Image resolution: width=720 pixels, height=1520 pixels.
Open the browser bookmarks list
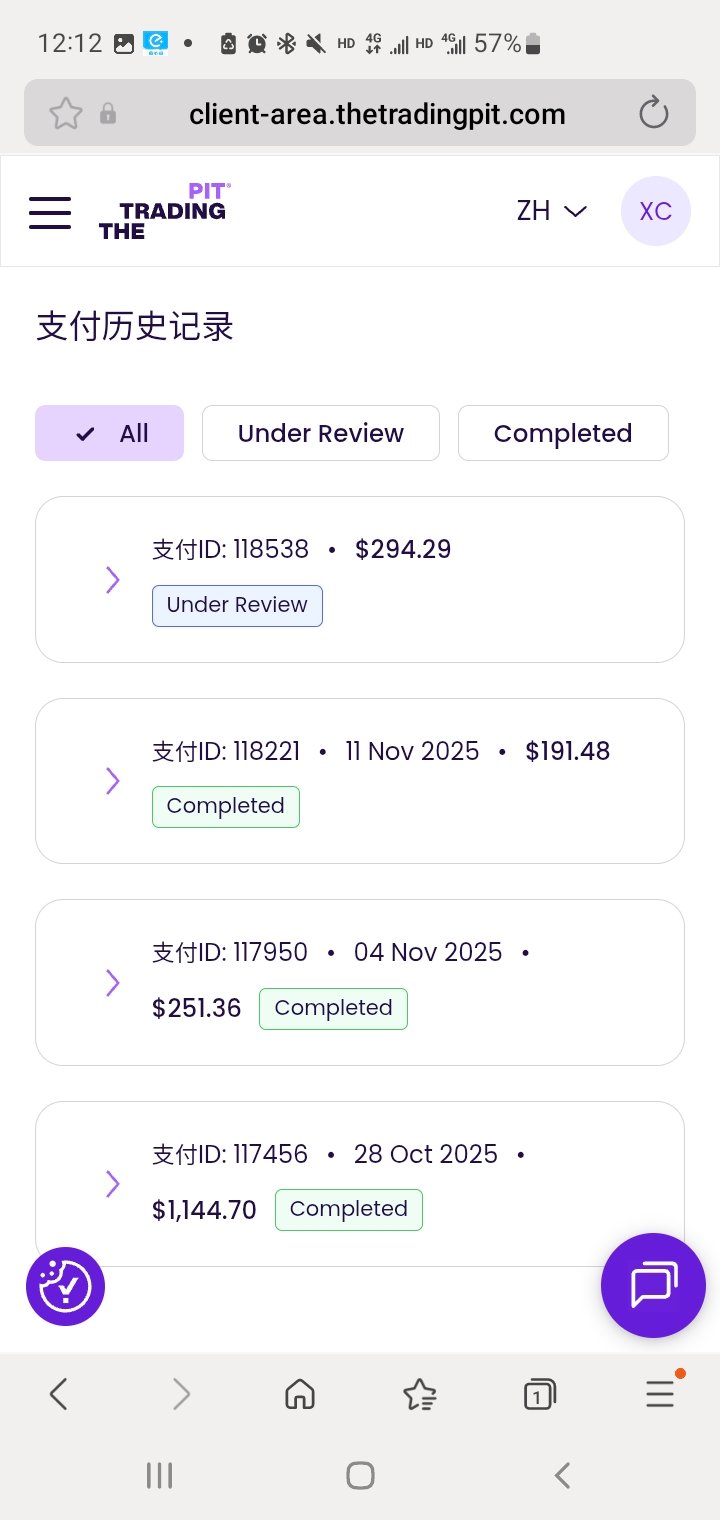(x=419, y=1393)
